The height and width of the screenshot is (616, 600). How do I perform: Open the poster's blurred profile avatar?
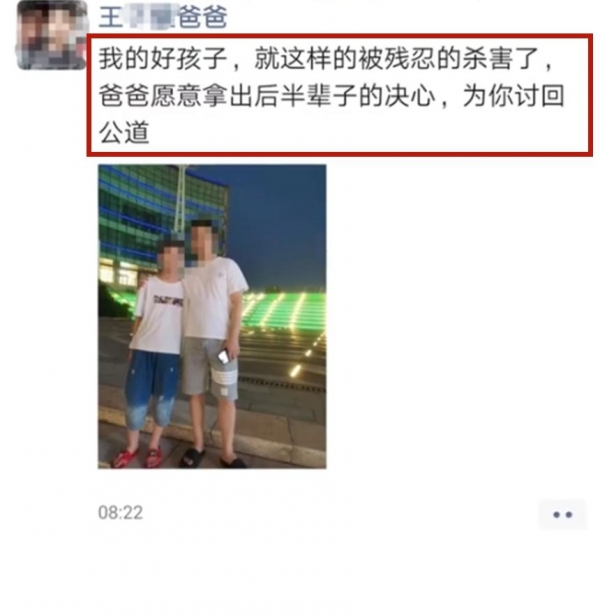52,35
